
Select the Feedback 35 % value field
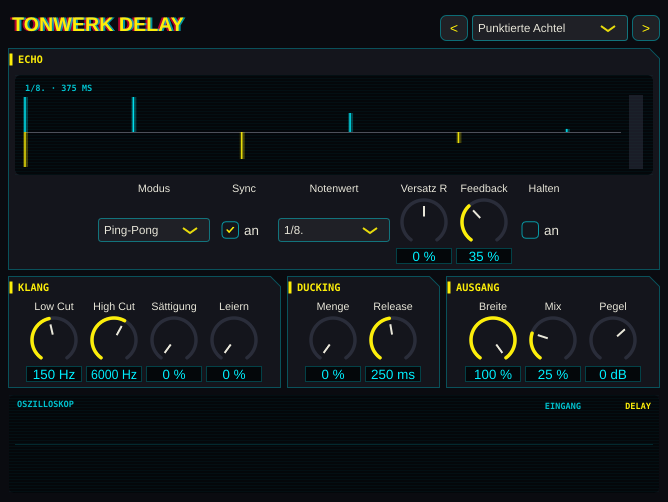tap(484, 256)
